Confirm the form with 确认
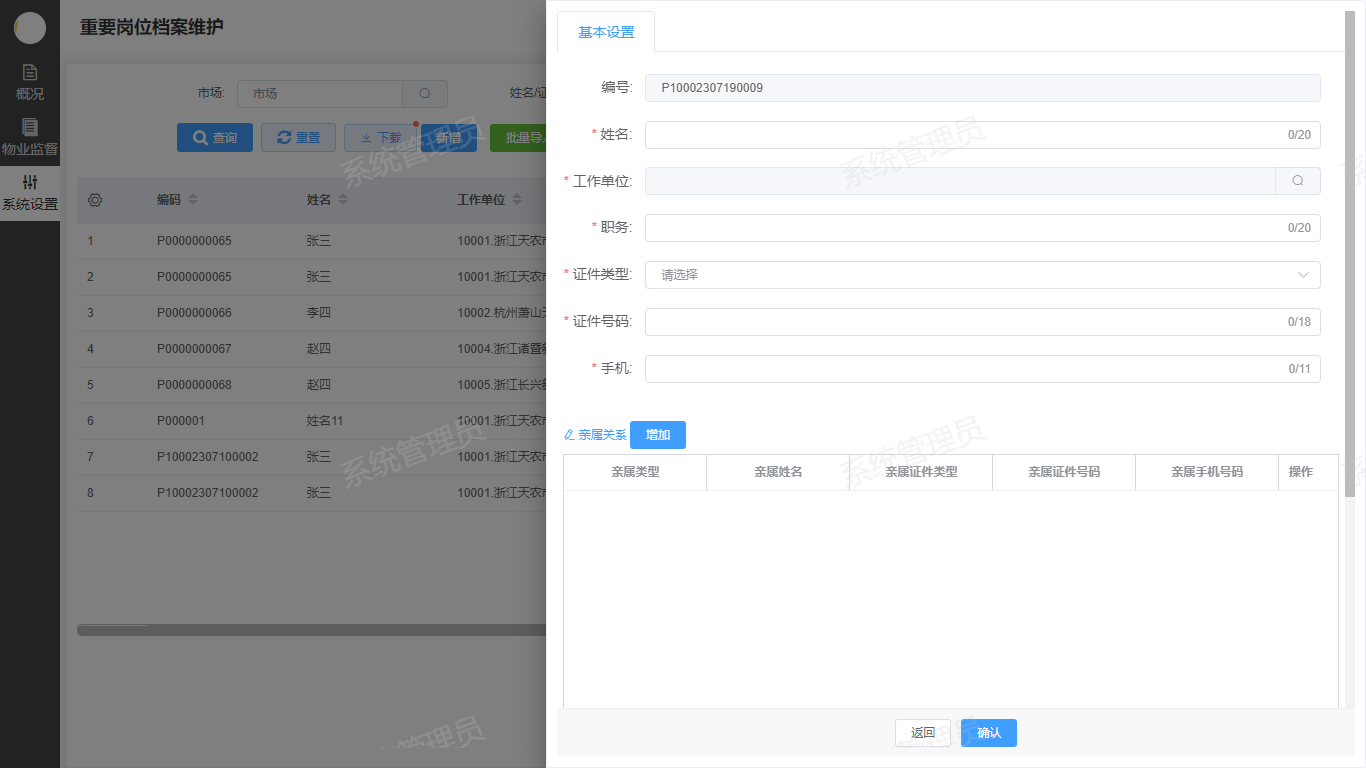Viewport: 1366px width, 768px height. coord(988,733)
